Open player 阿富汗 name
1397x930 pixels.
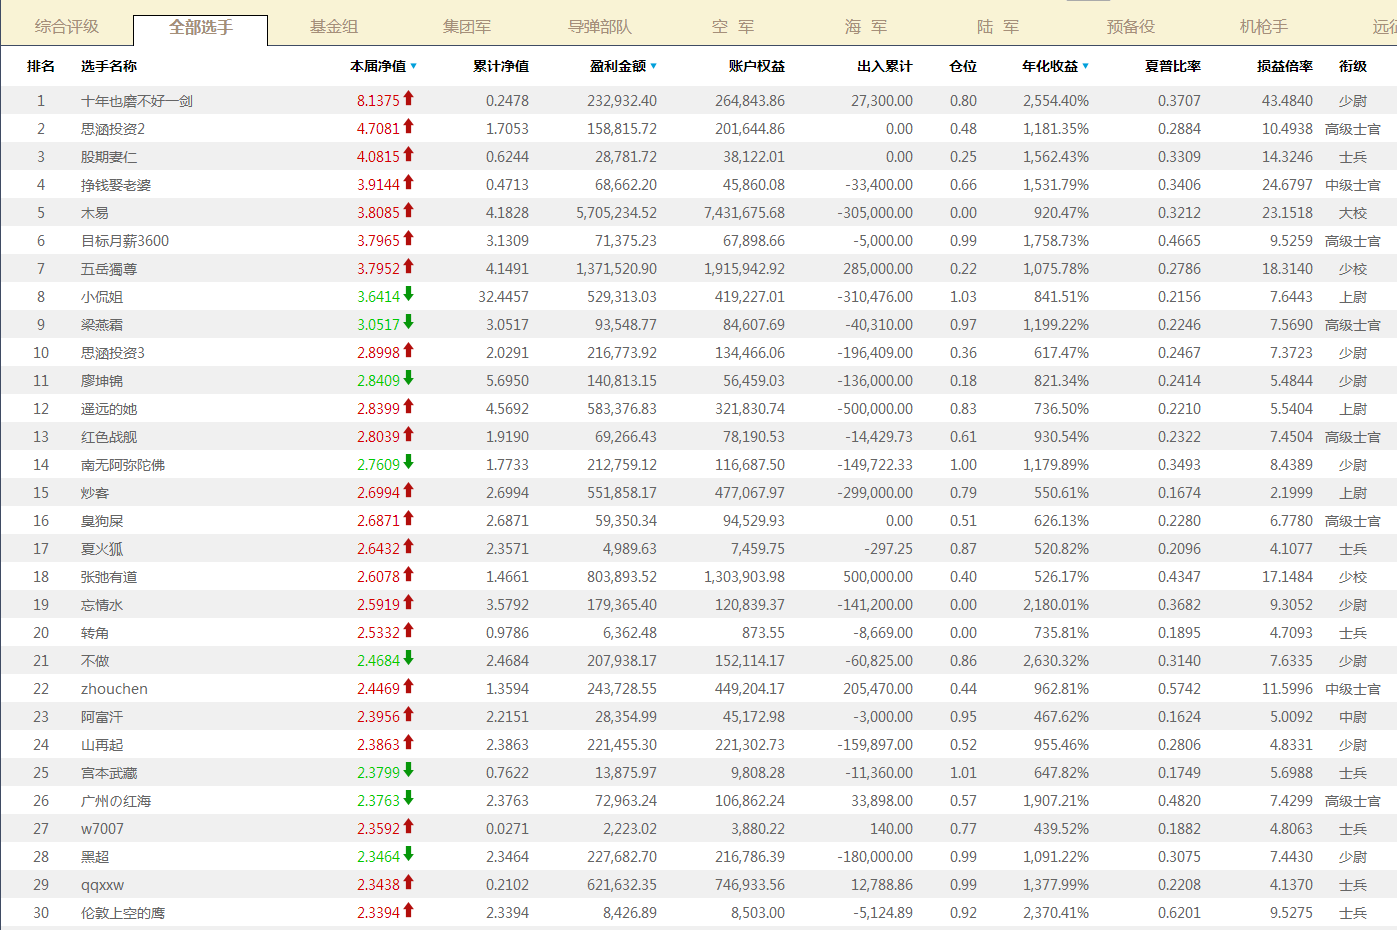[x=102, y=717]
